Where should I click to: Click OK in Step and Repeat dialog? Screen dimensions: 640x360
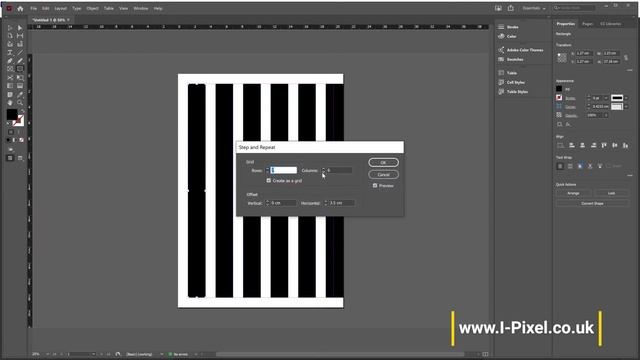383,162
